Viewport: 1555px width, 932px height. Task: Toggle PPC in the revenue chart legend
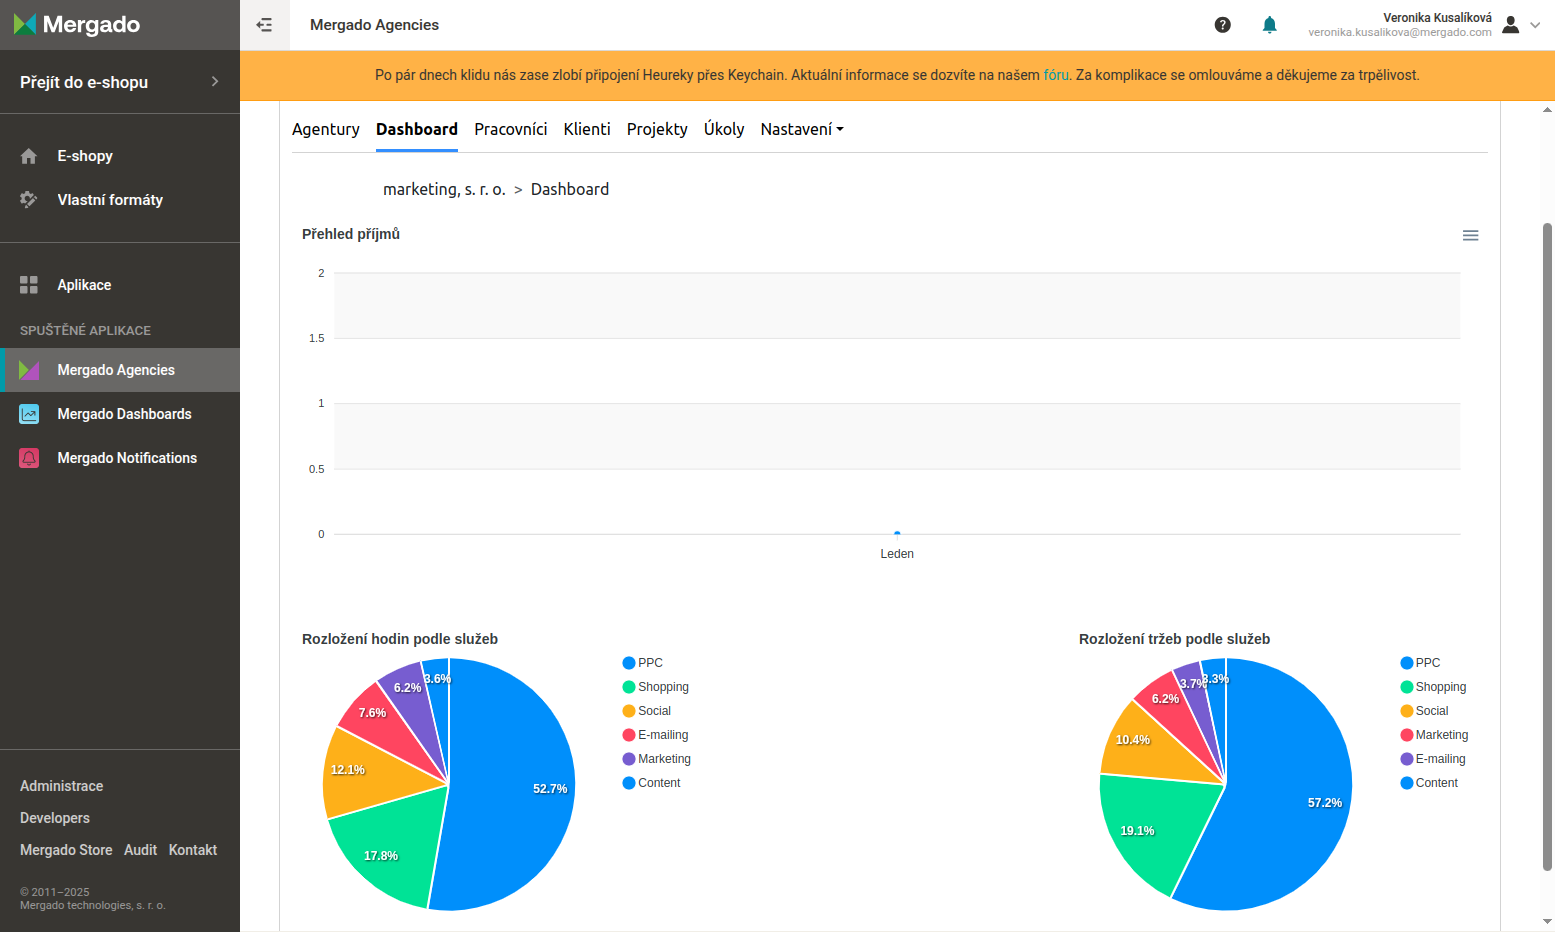(x=1421, y=663)
